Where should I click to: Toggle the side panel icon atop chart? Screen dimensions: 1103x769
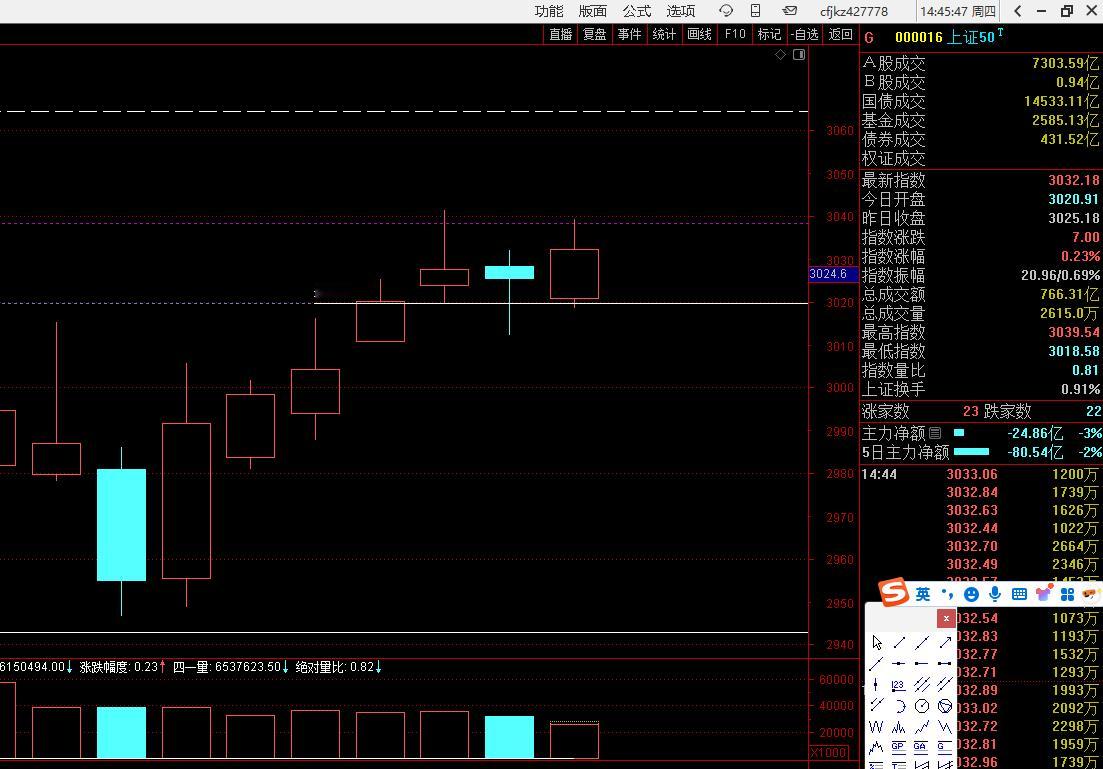coord(799,55)
